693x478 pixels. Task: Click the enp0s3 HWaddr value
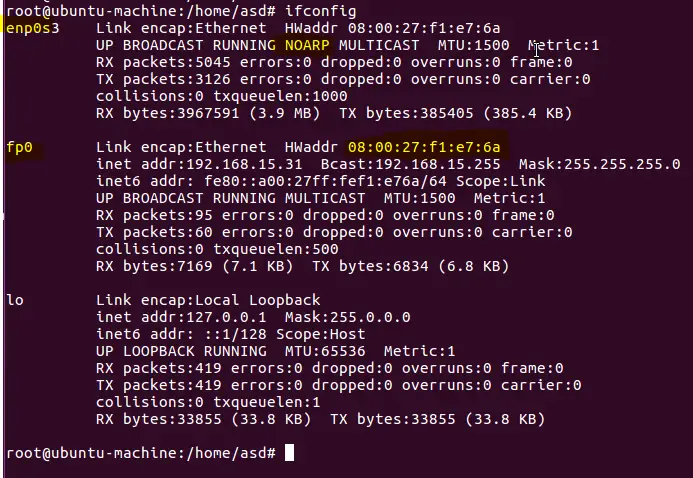pos(424,28)
